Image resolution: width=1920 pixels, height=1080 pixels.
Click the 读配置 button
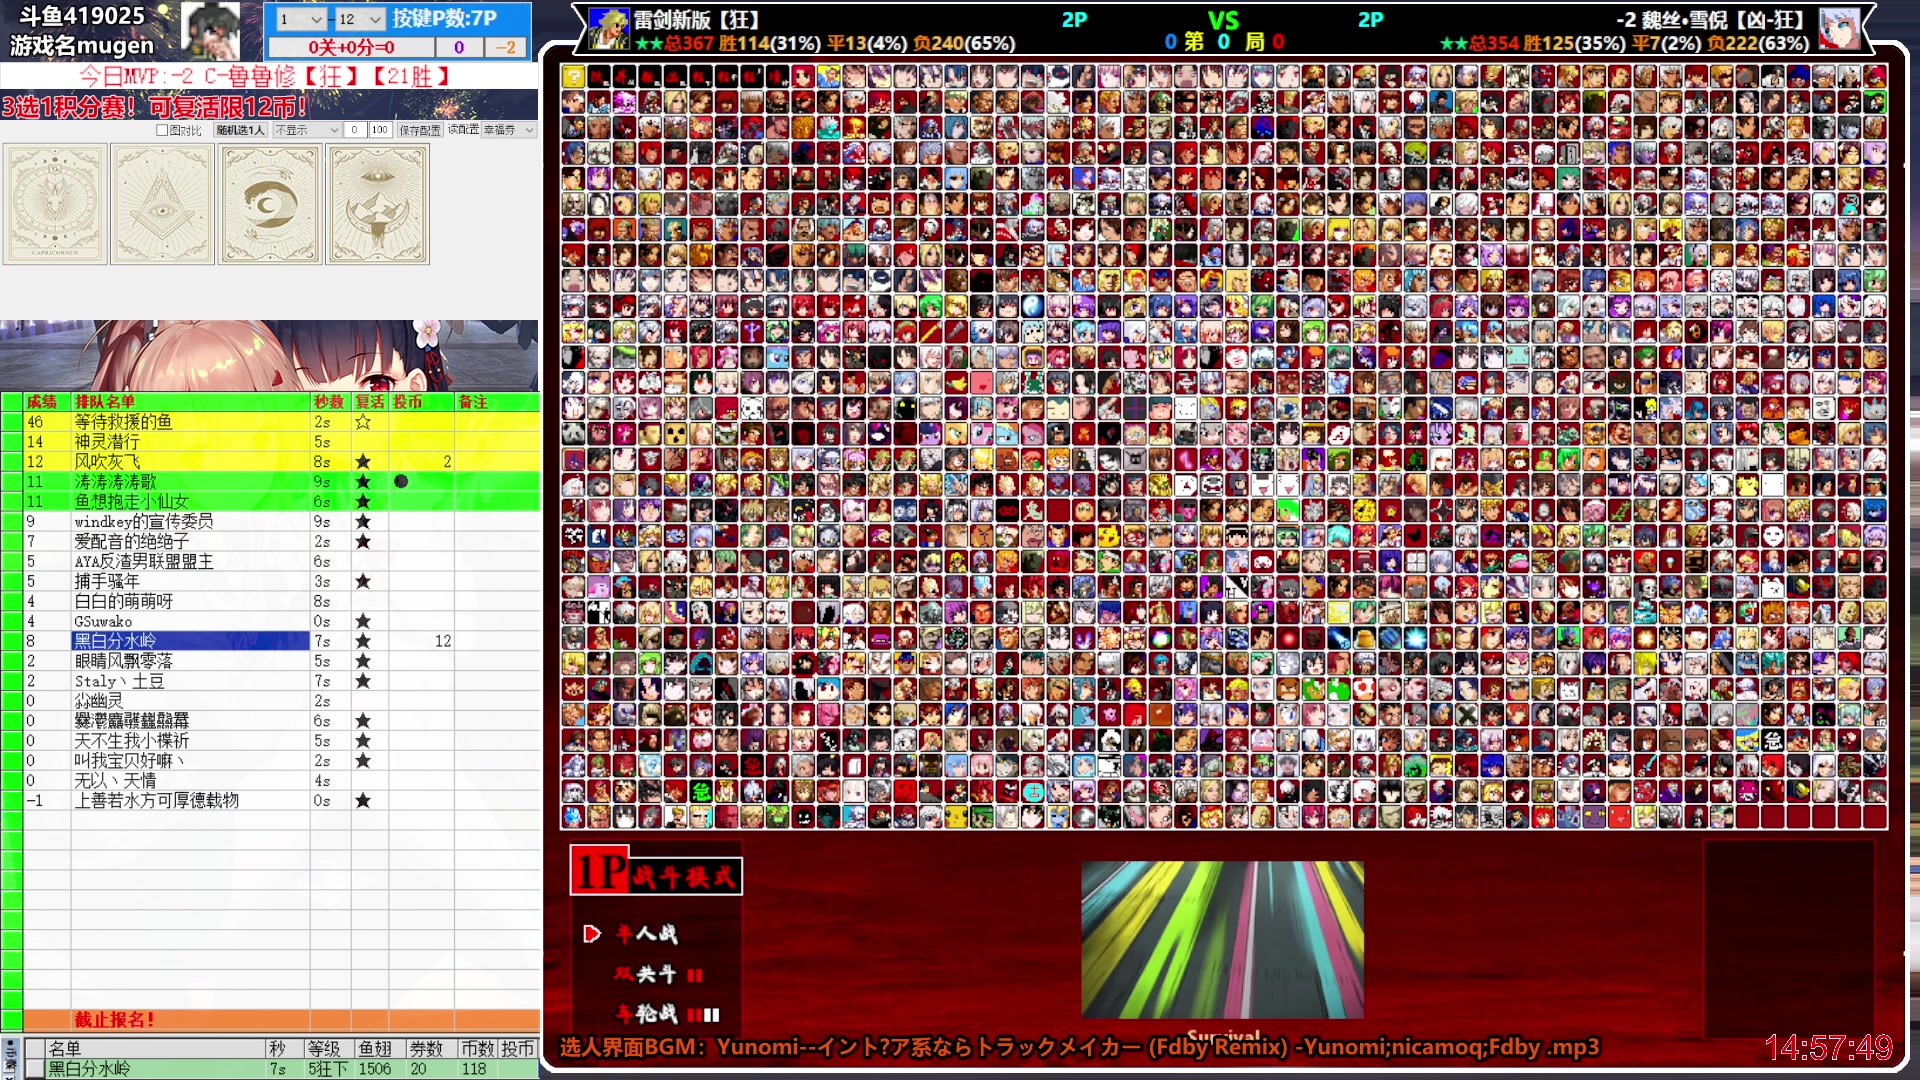tap(463, 130)
